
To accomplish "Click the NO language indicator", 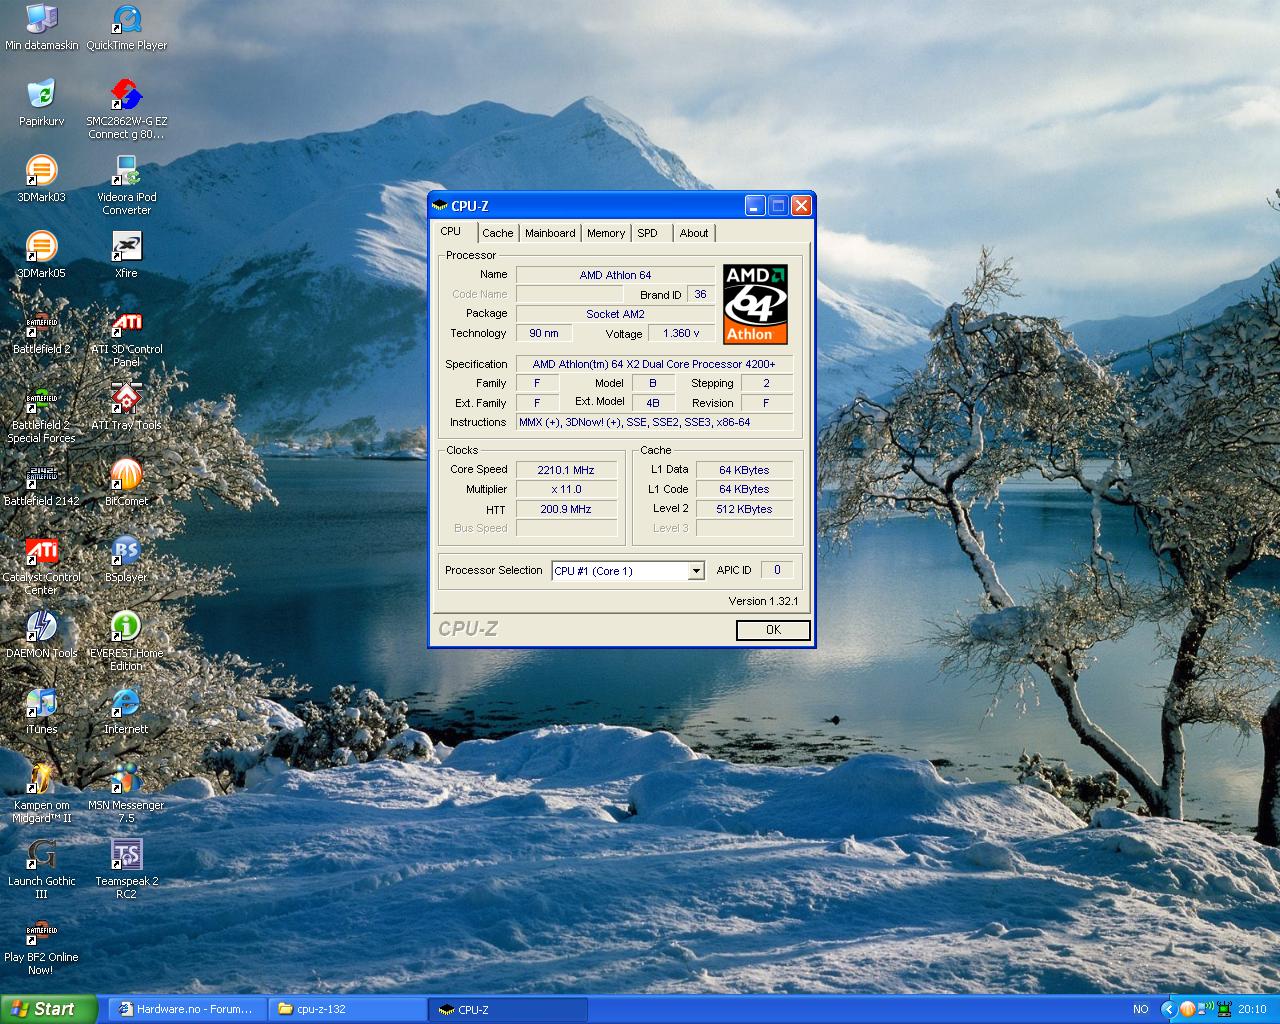I will tap(1141, 1009).
